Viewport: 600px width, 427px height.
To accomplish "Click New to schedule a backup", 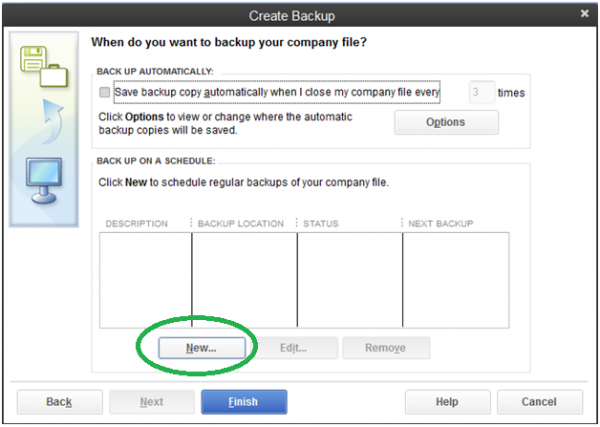I will click(201, 348).
